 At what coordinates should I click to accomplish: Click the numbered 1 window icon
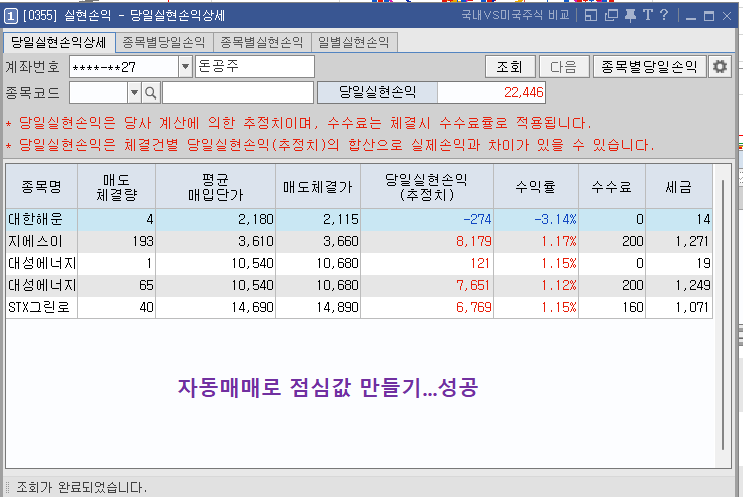pos(10,17)
